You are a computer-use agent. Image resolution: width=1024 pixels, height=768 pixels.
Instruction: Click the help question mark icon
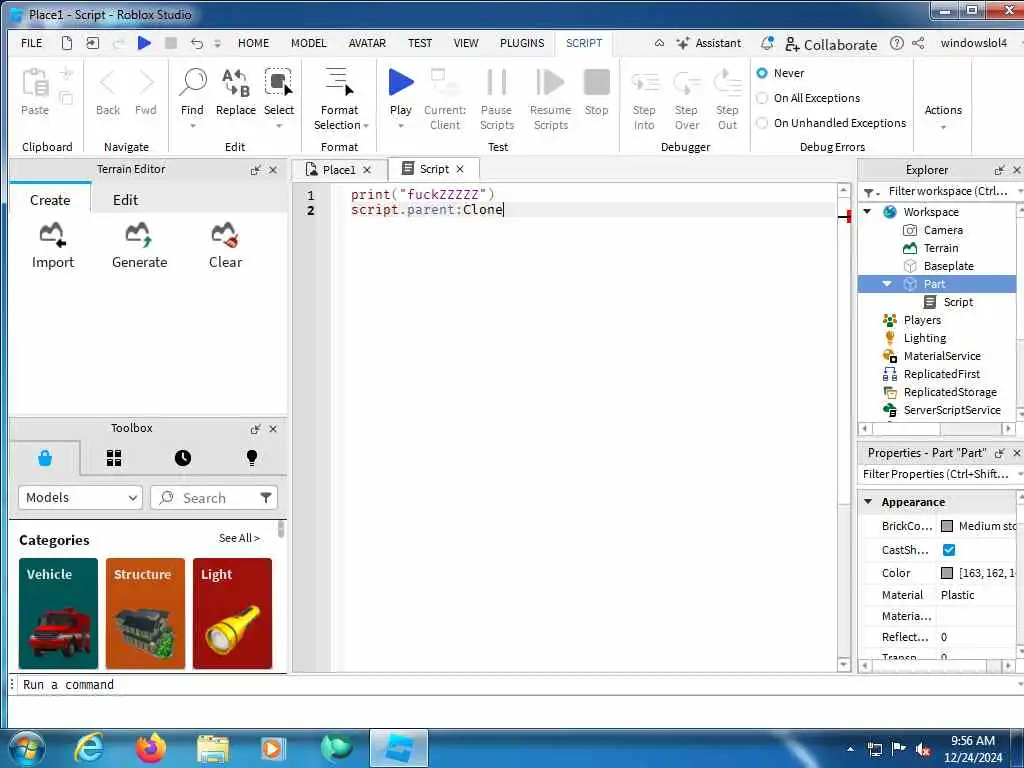[x=897, y=43]
